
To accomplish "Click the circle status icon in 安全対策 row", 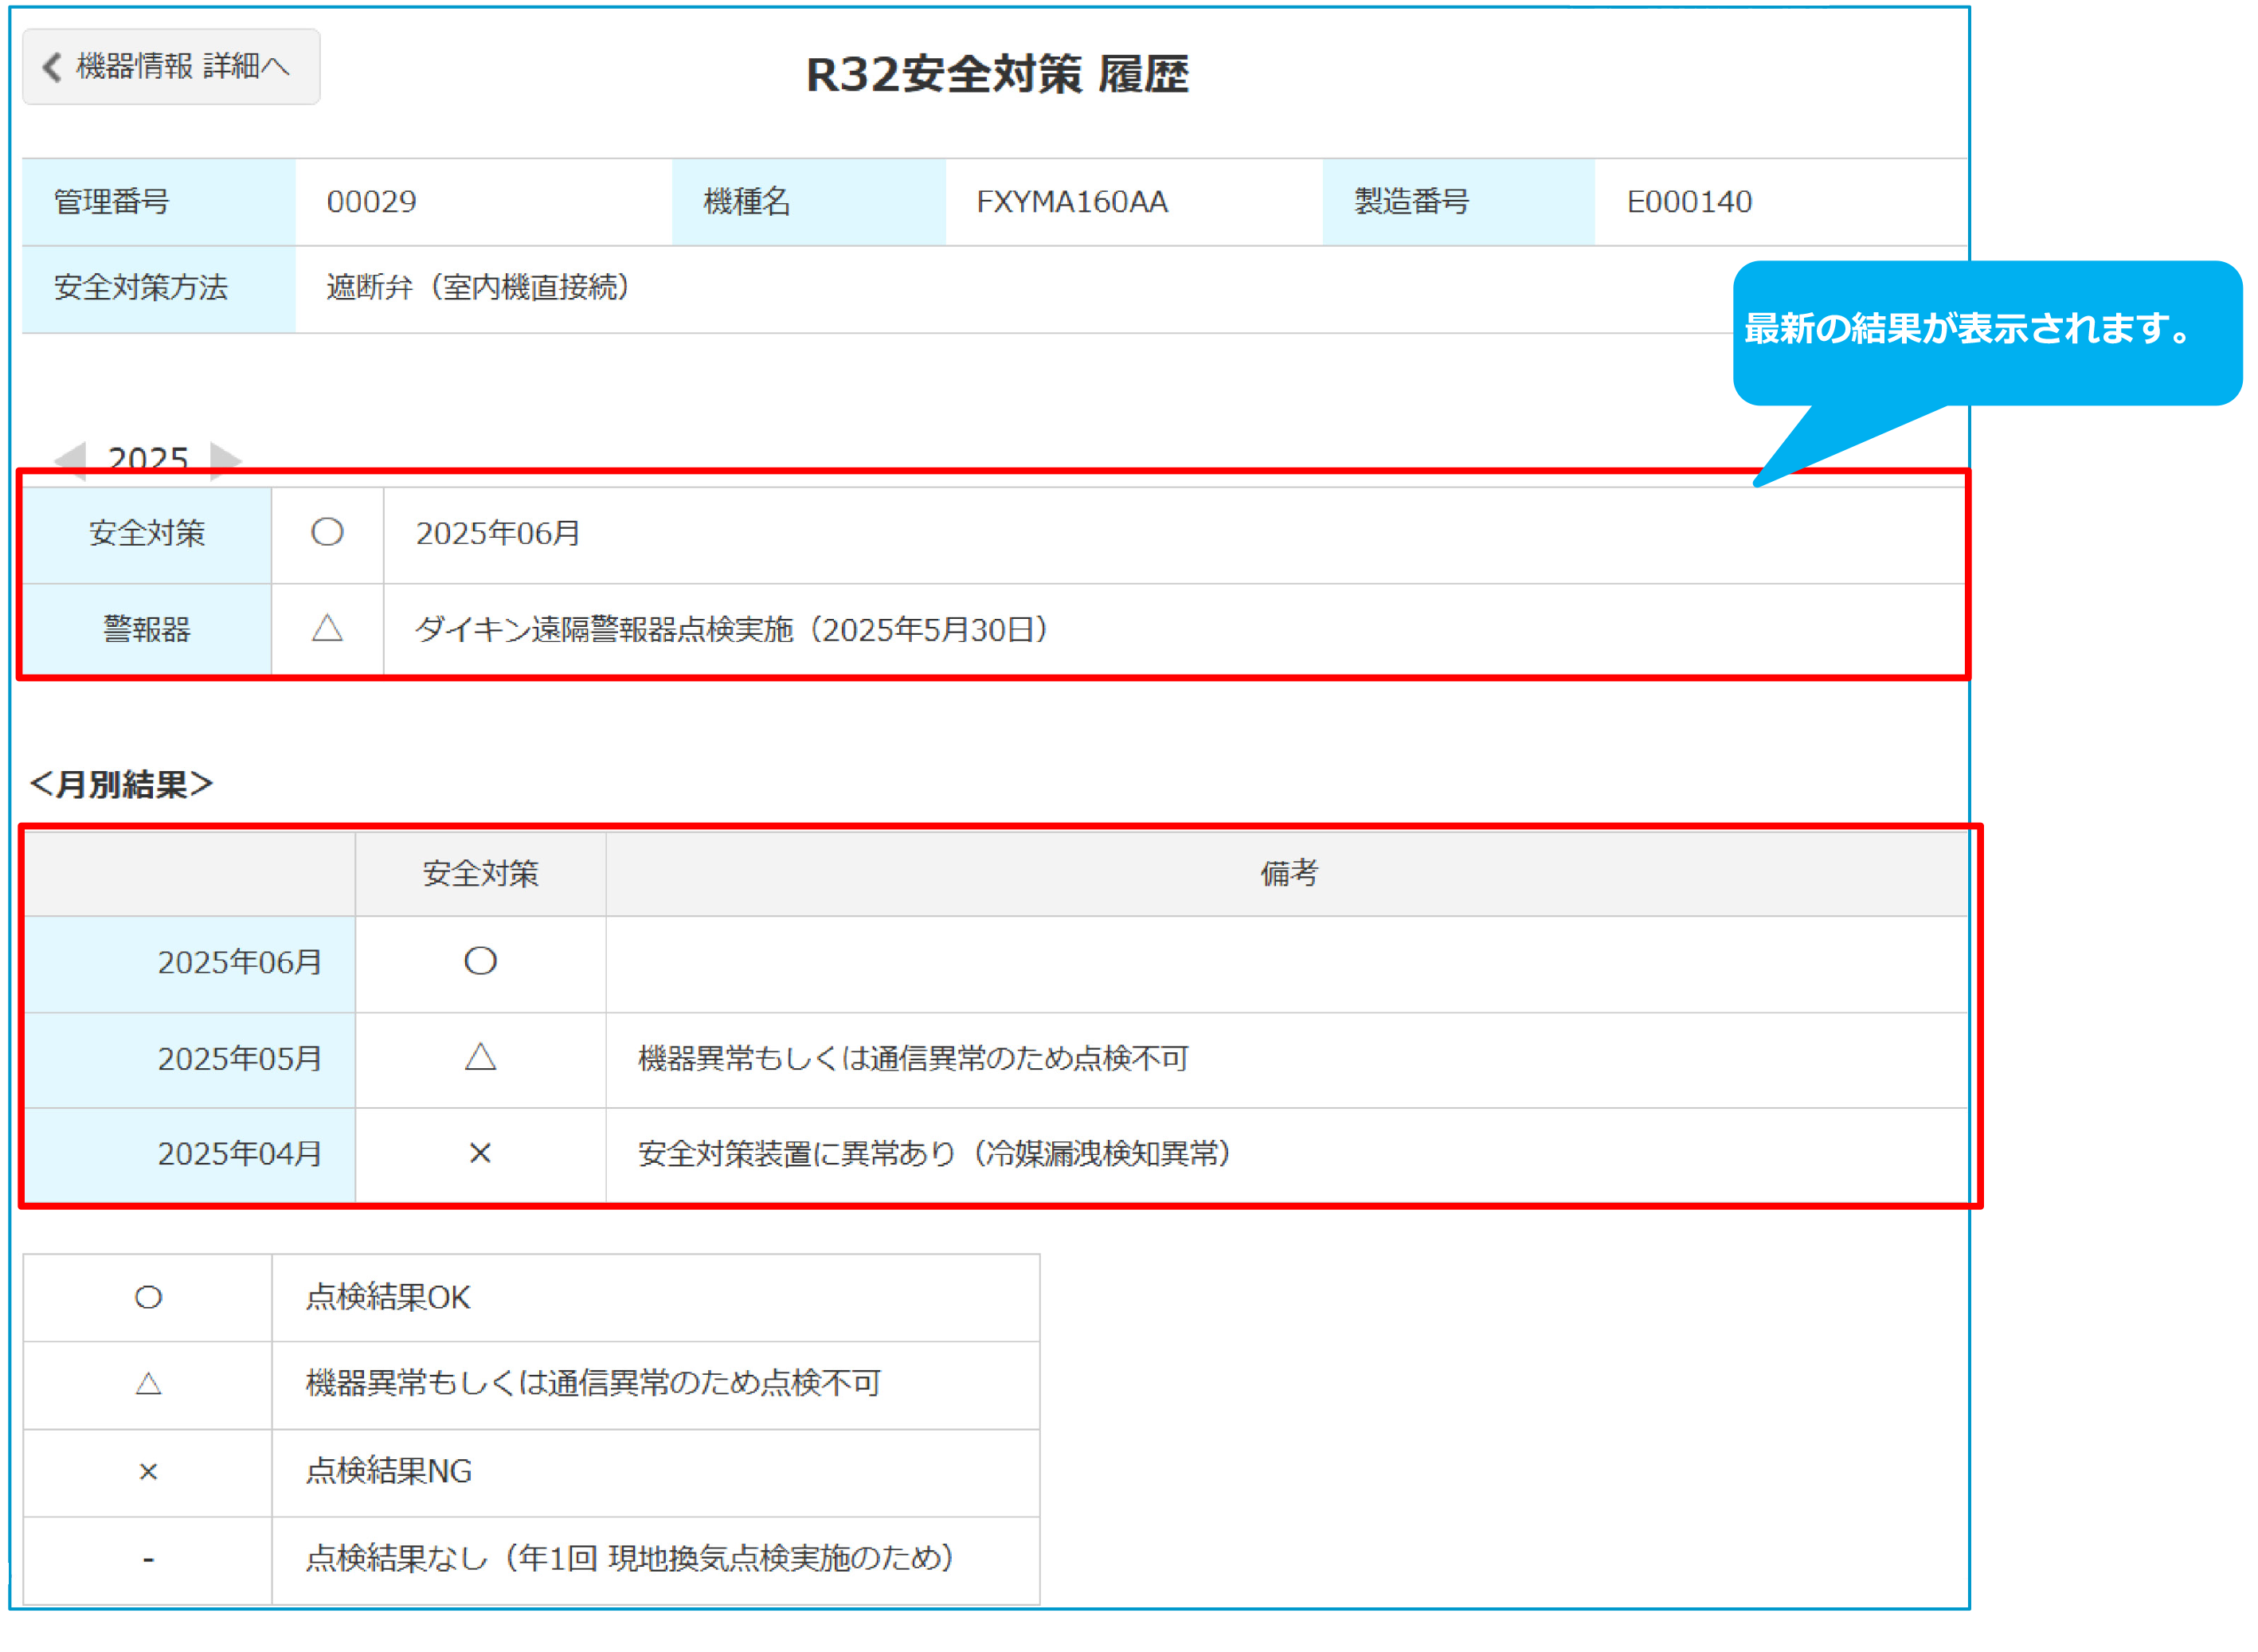I will pos(327,533).
